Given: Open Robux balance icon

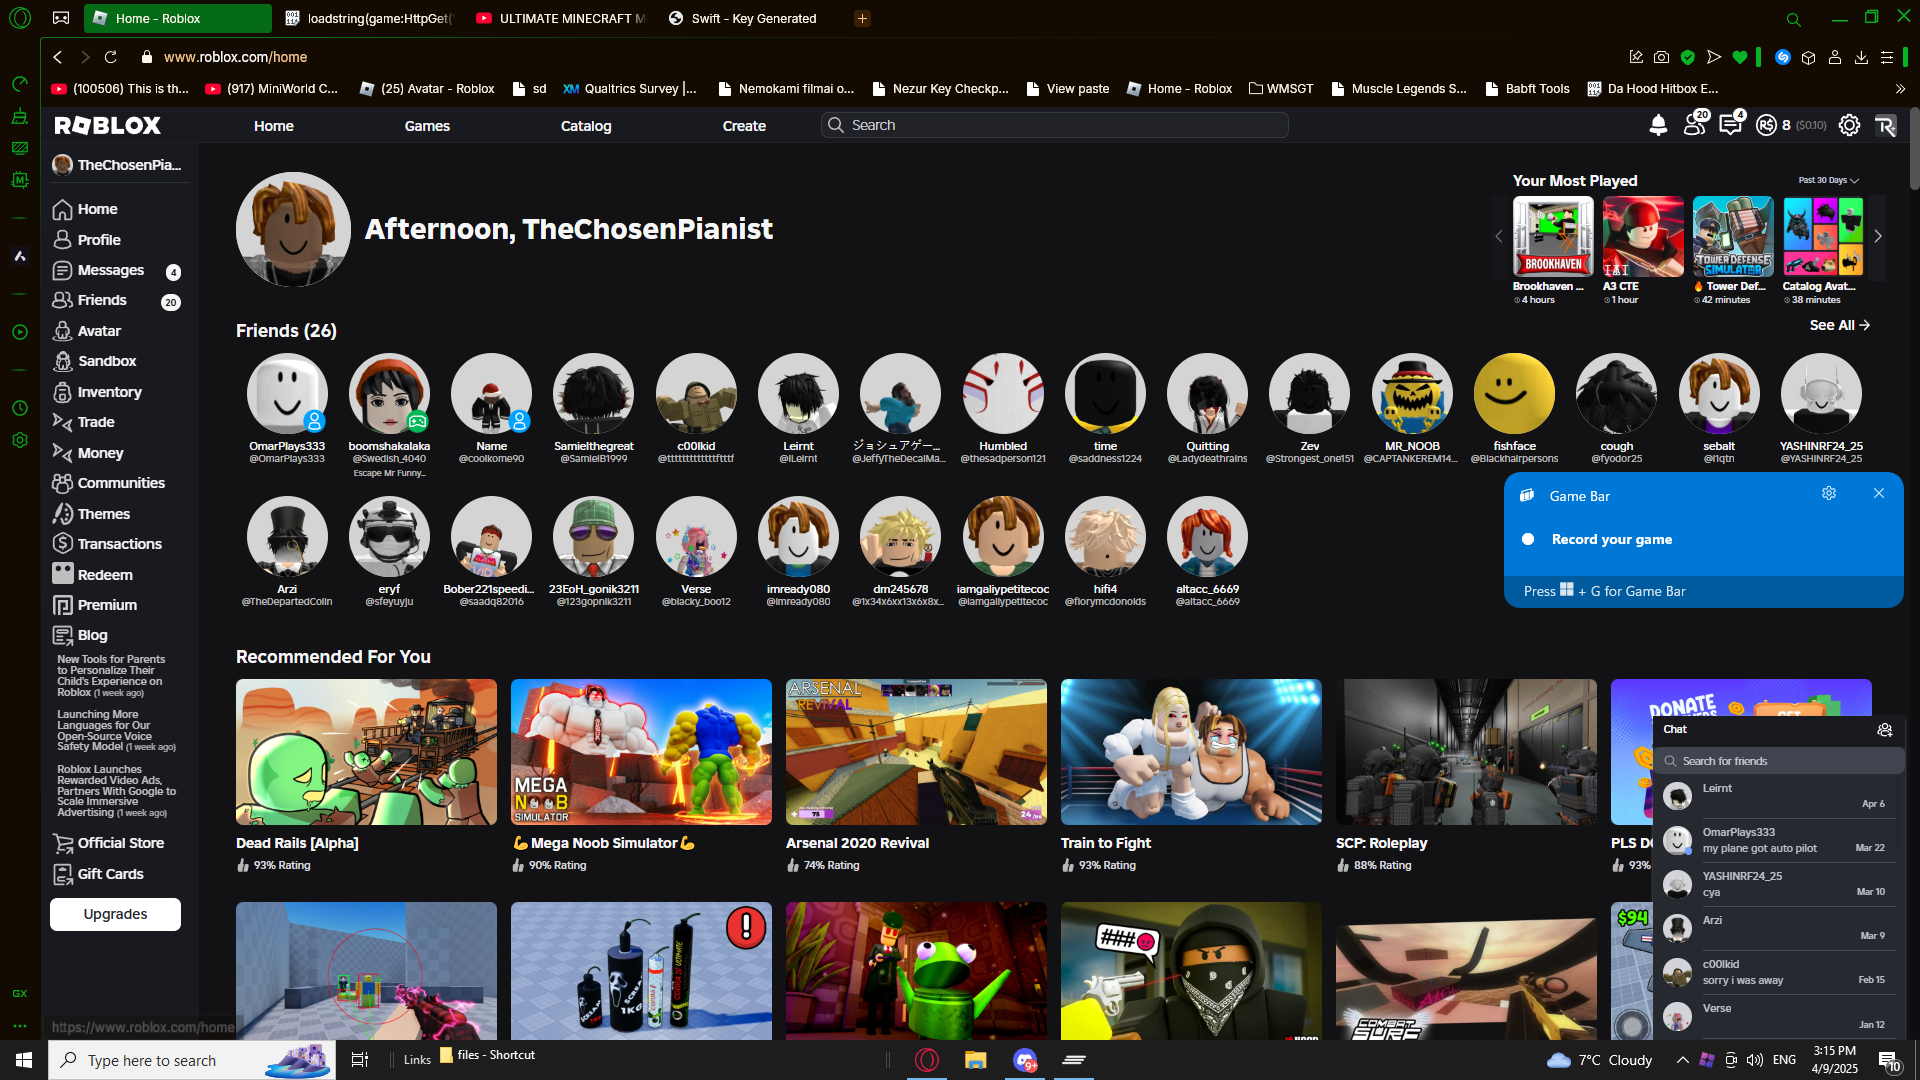Looking at the screenshot, I should pos(1767,125).
